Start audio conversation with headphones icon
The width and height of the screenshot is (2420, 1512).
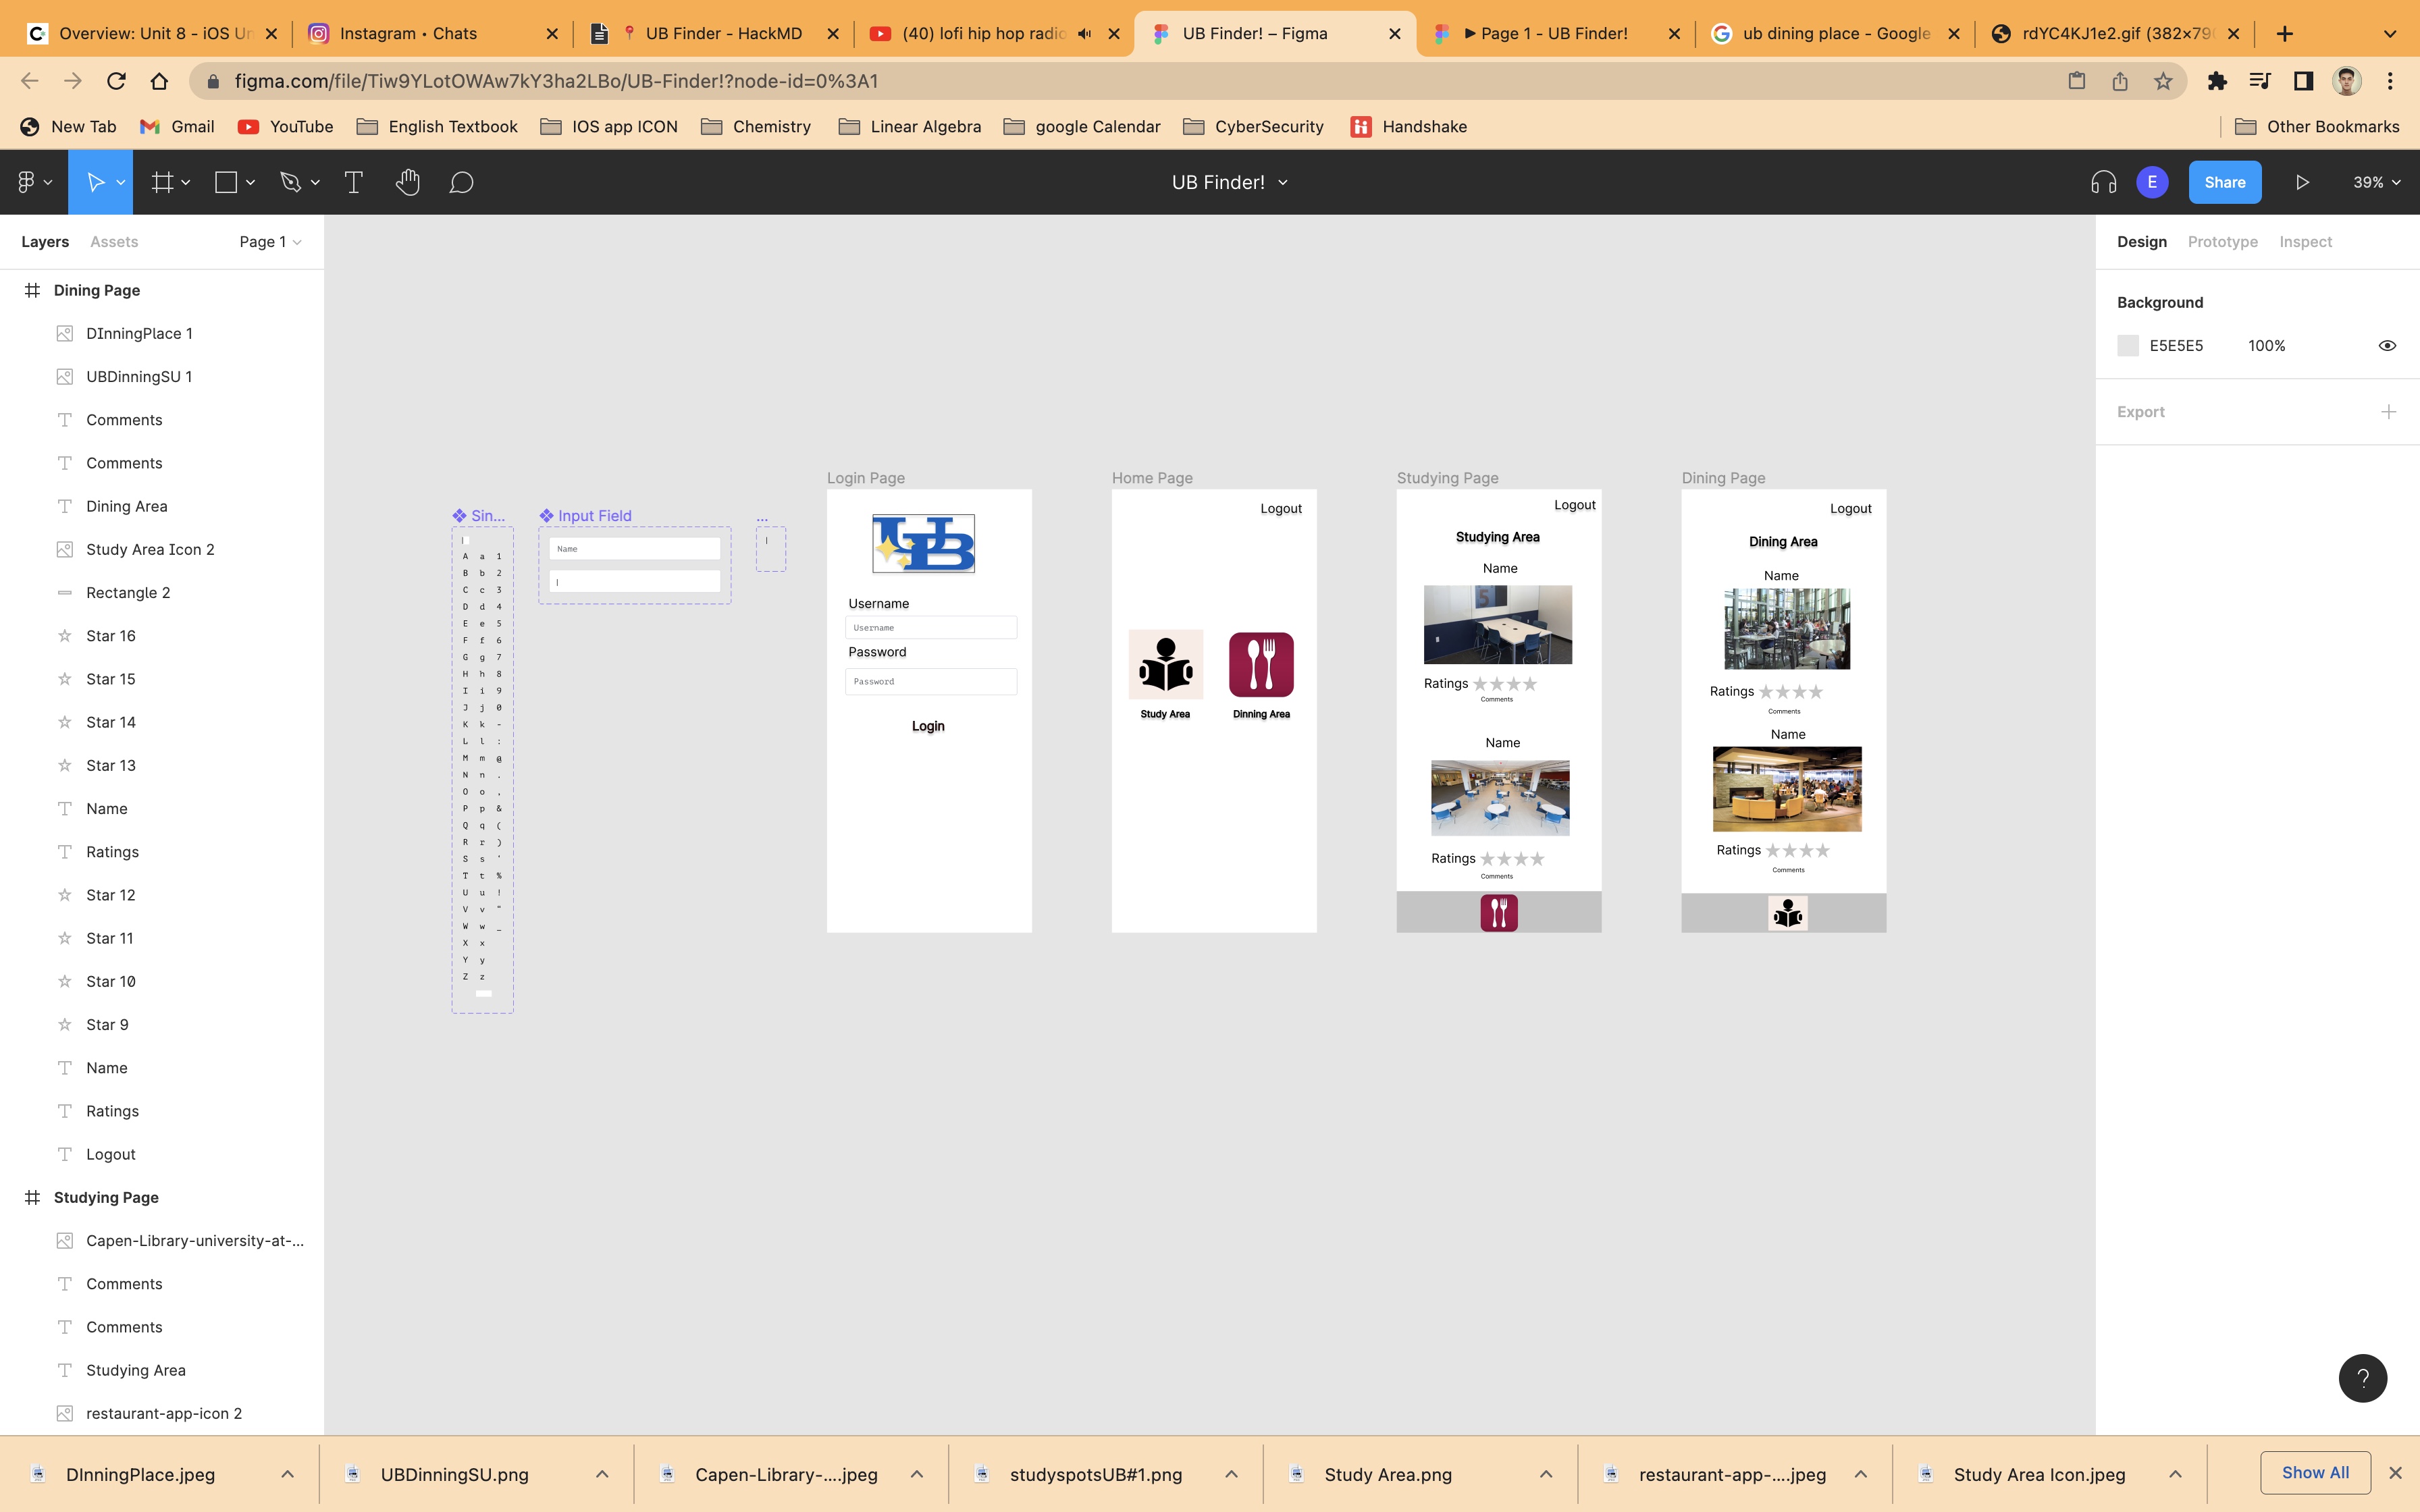pos(2103,182)
